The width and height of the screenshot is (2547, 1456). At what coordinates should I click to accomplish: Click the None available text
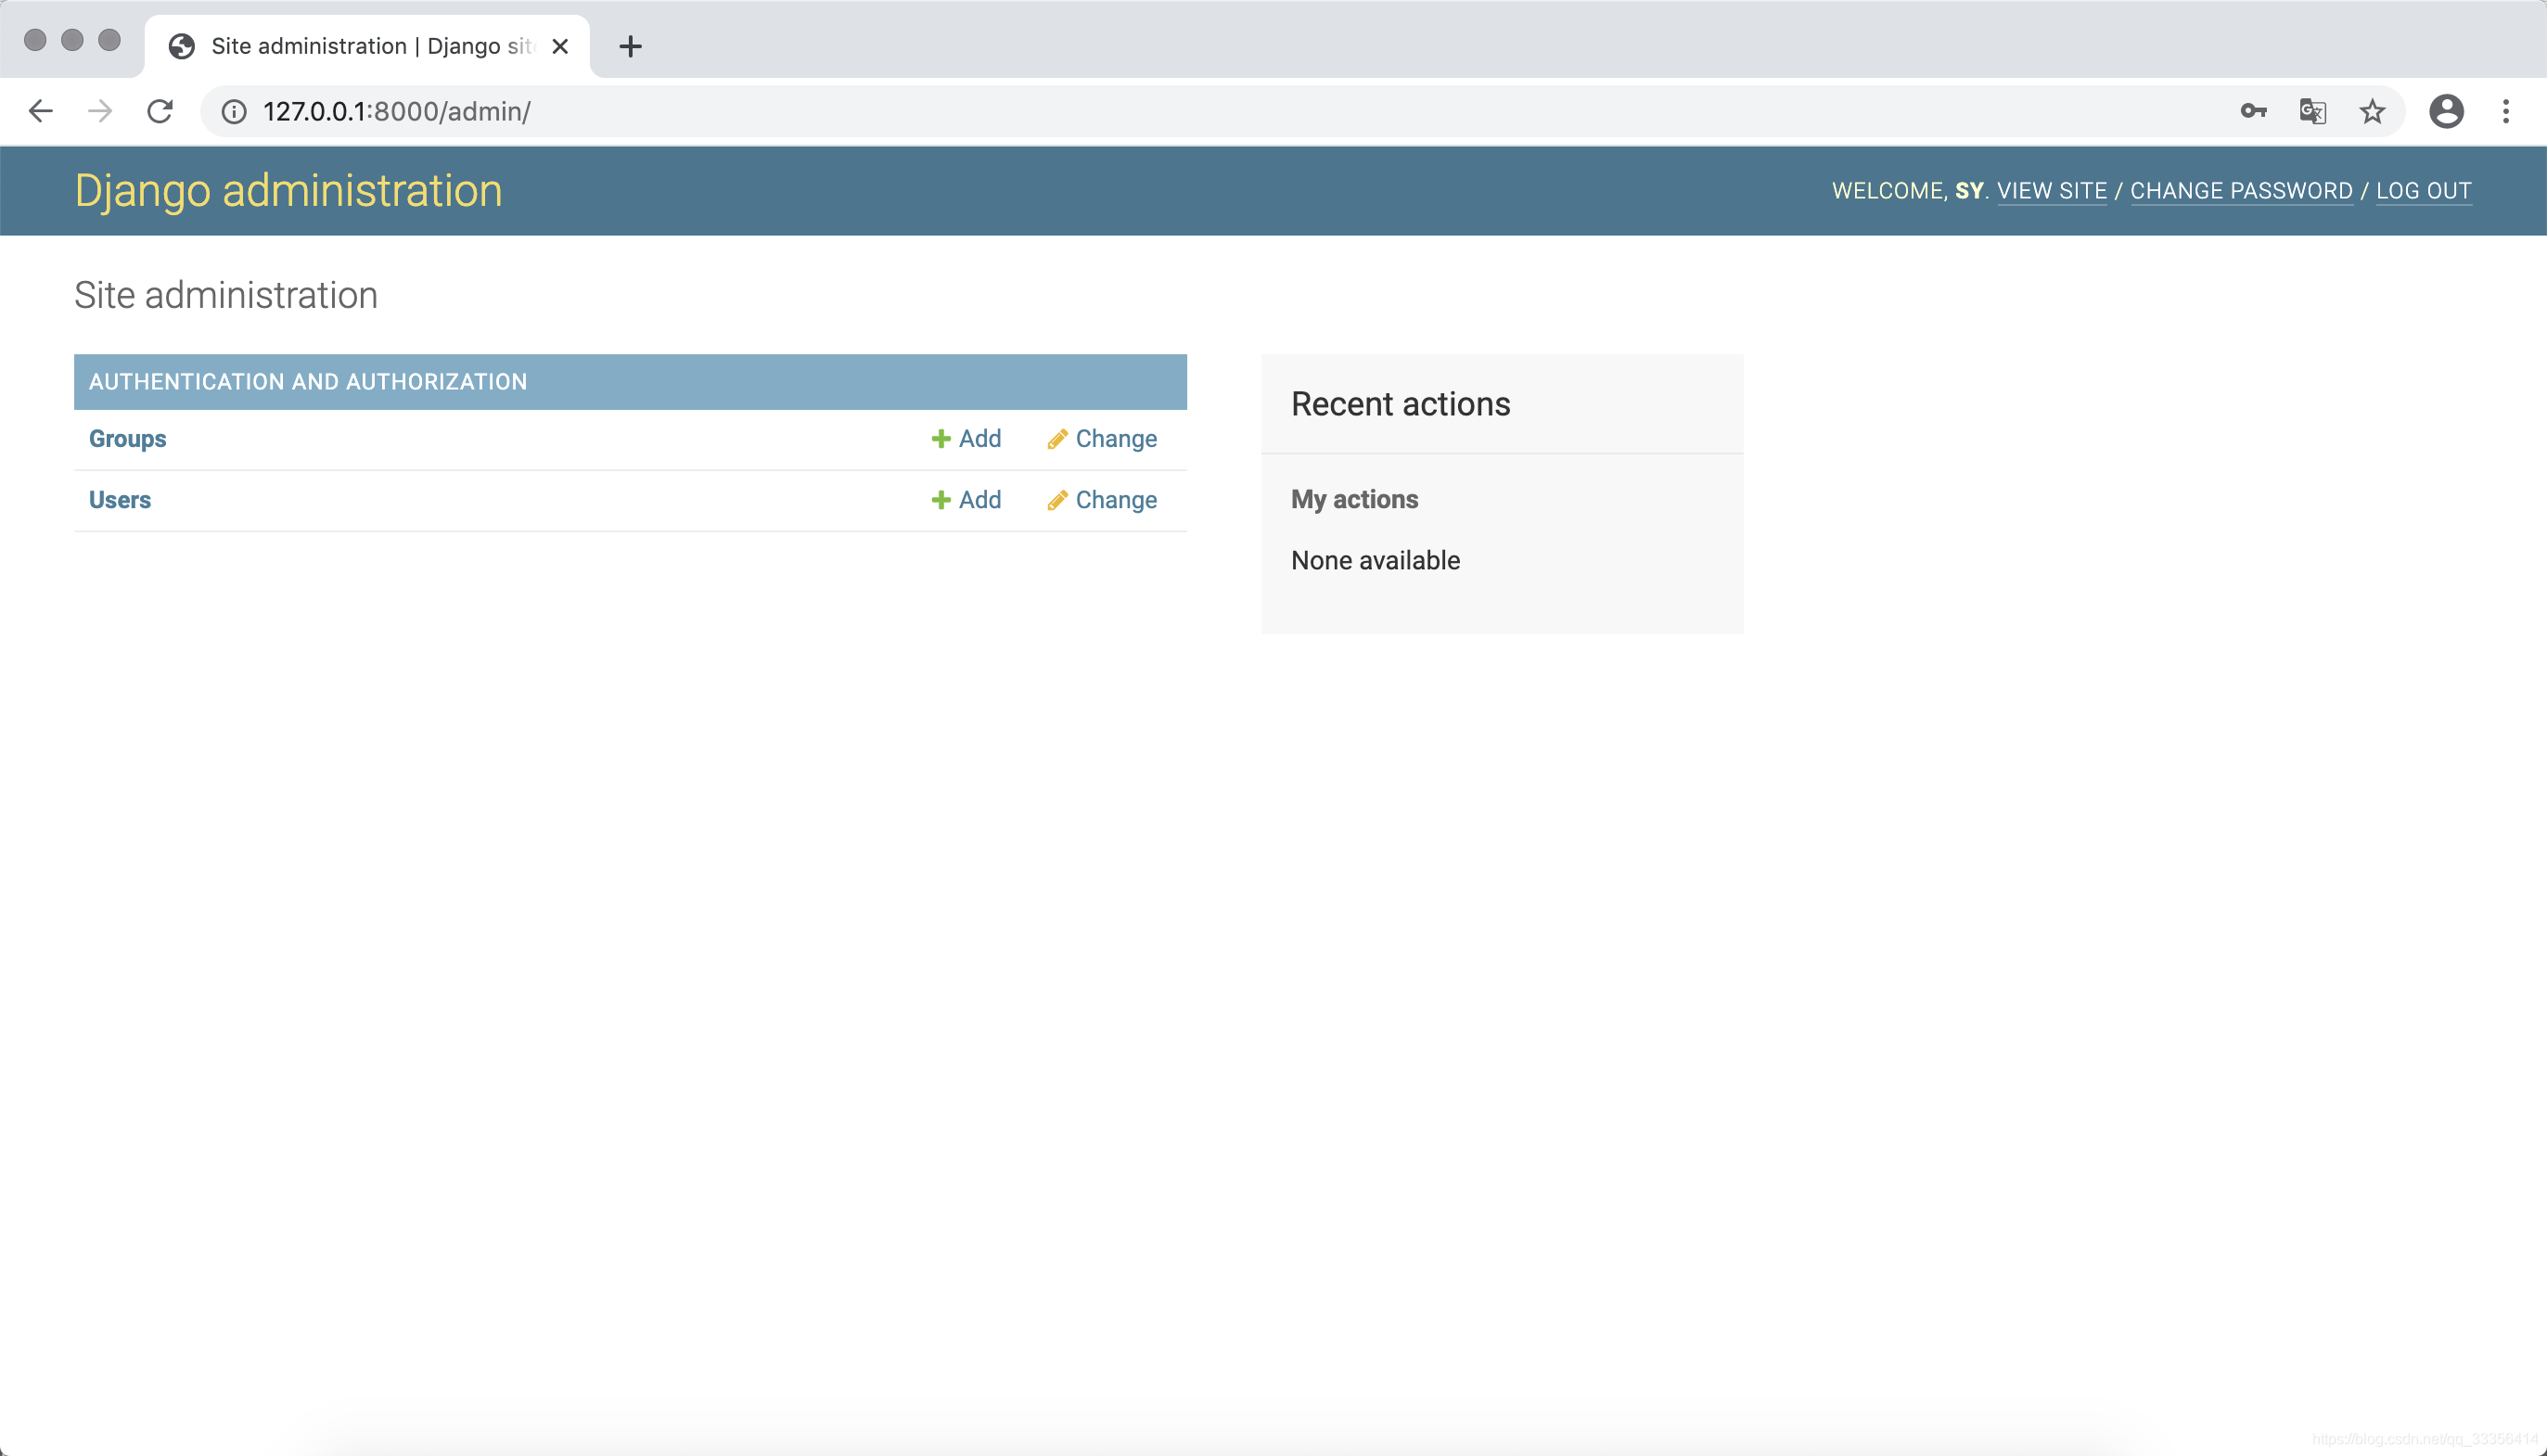1375,560
